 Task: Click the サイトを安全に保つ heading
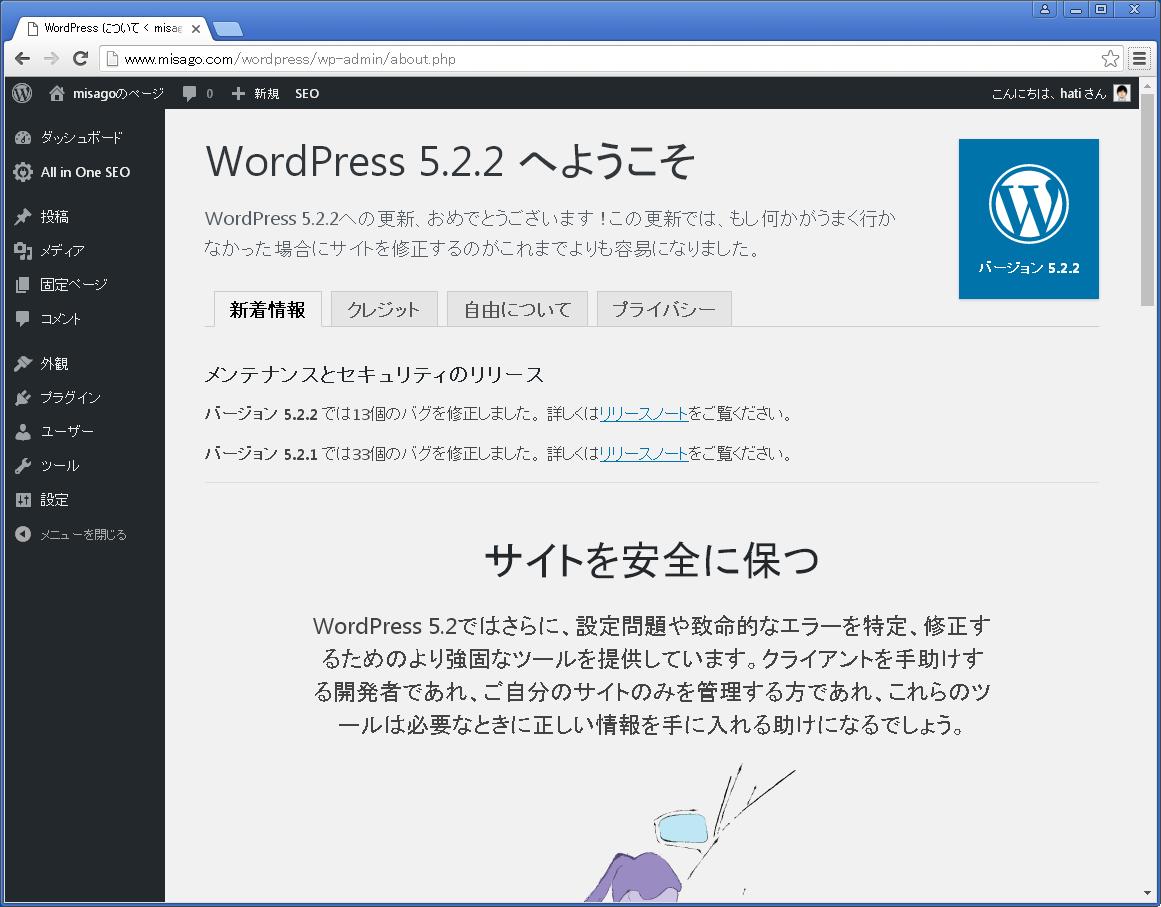652,559
